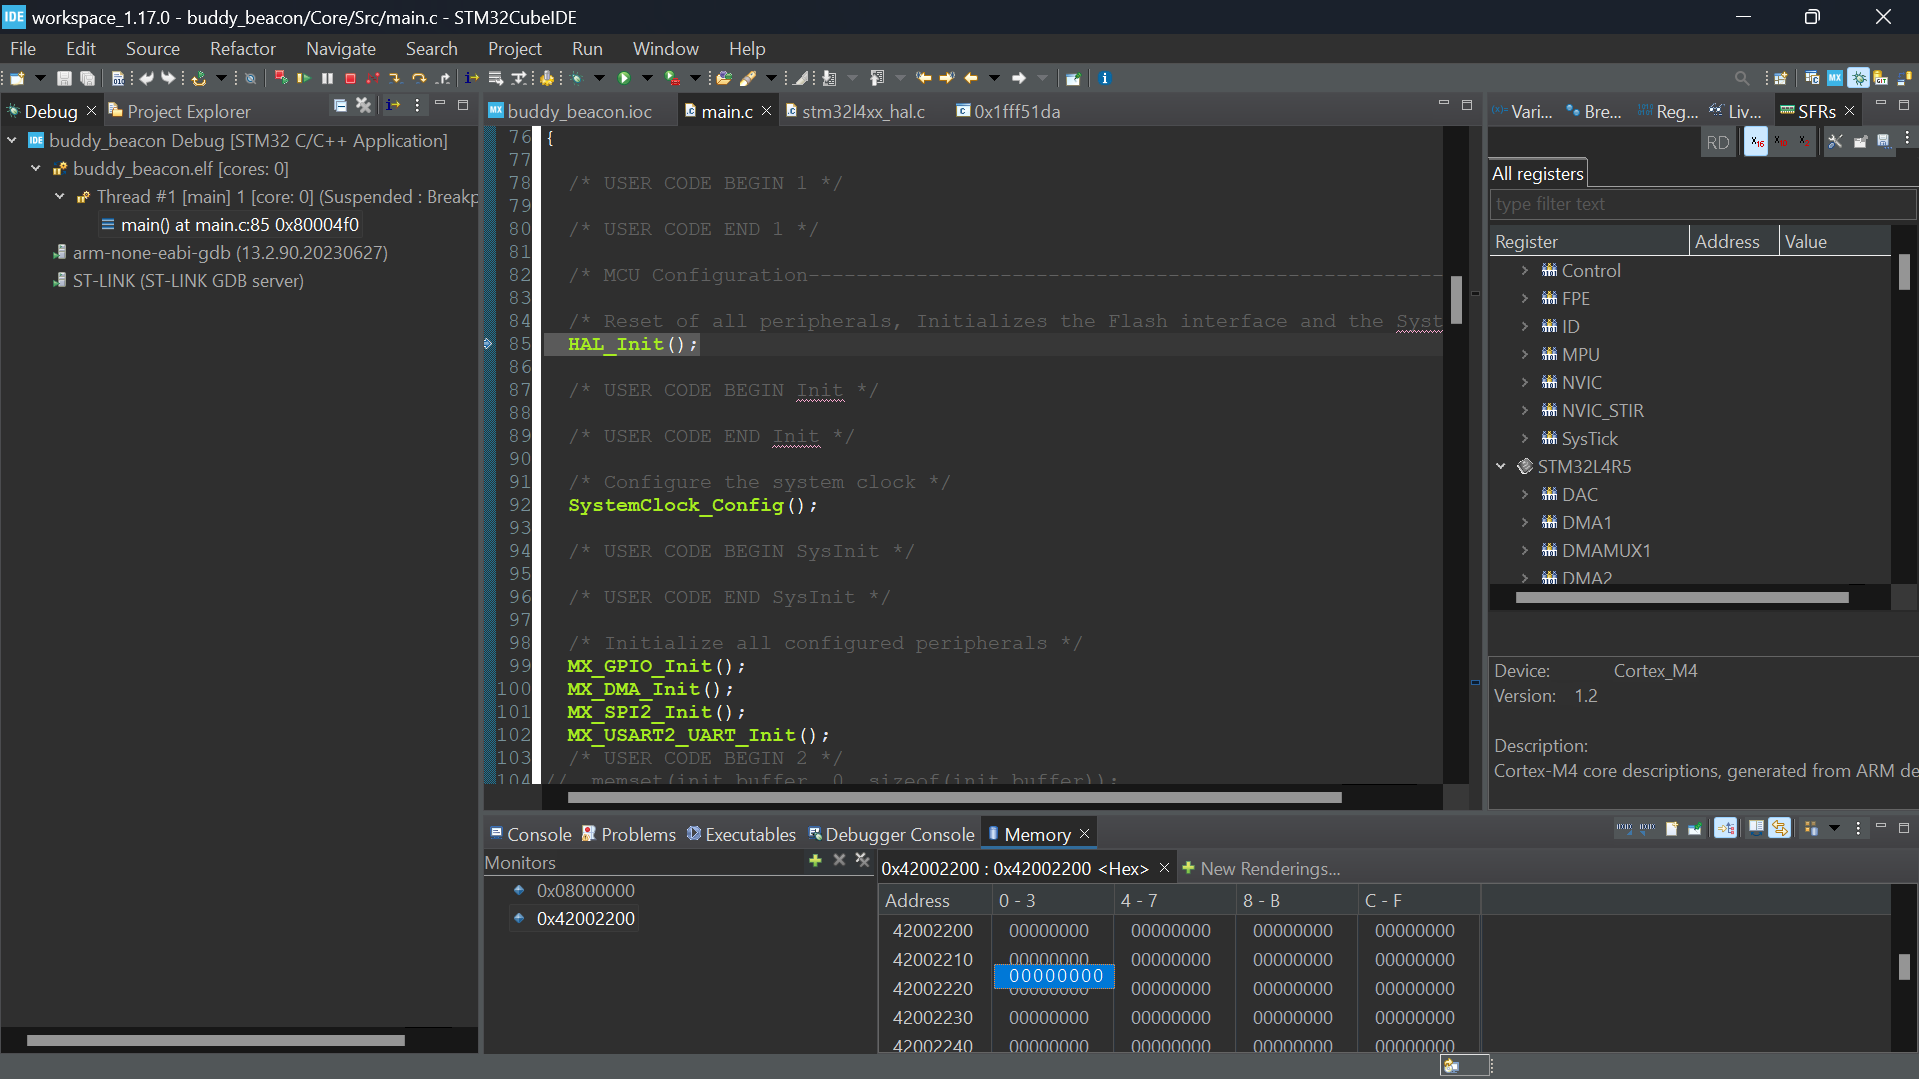Click the green Run launch icon
Image resolution: width=1919 pixels, height=1079 pixels.
(623, 78)
